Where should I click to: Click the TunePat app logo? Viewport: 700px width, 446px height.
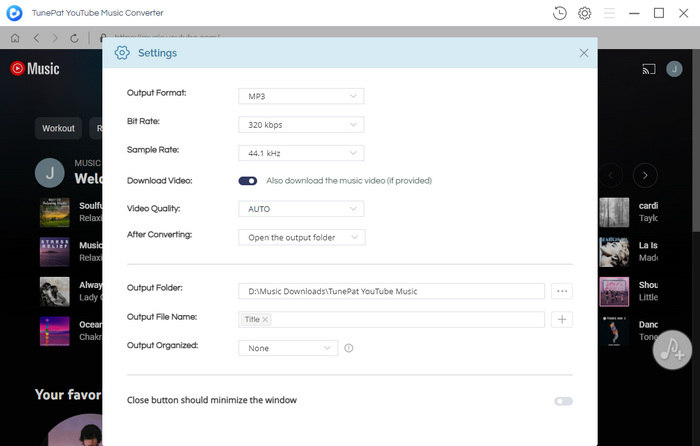14,13
